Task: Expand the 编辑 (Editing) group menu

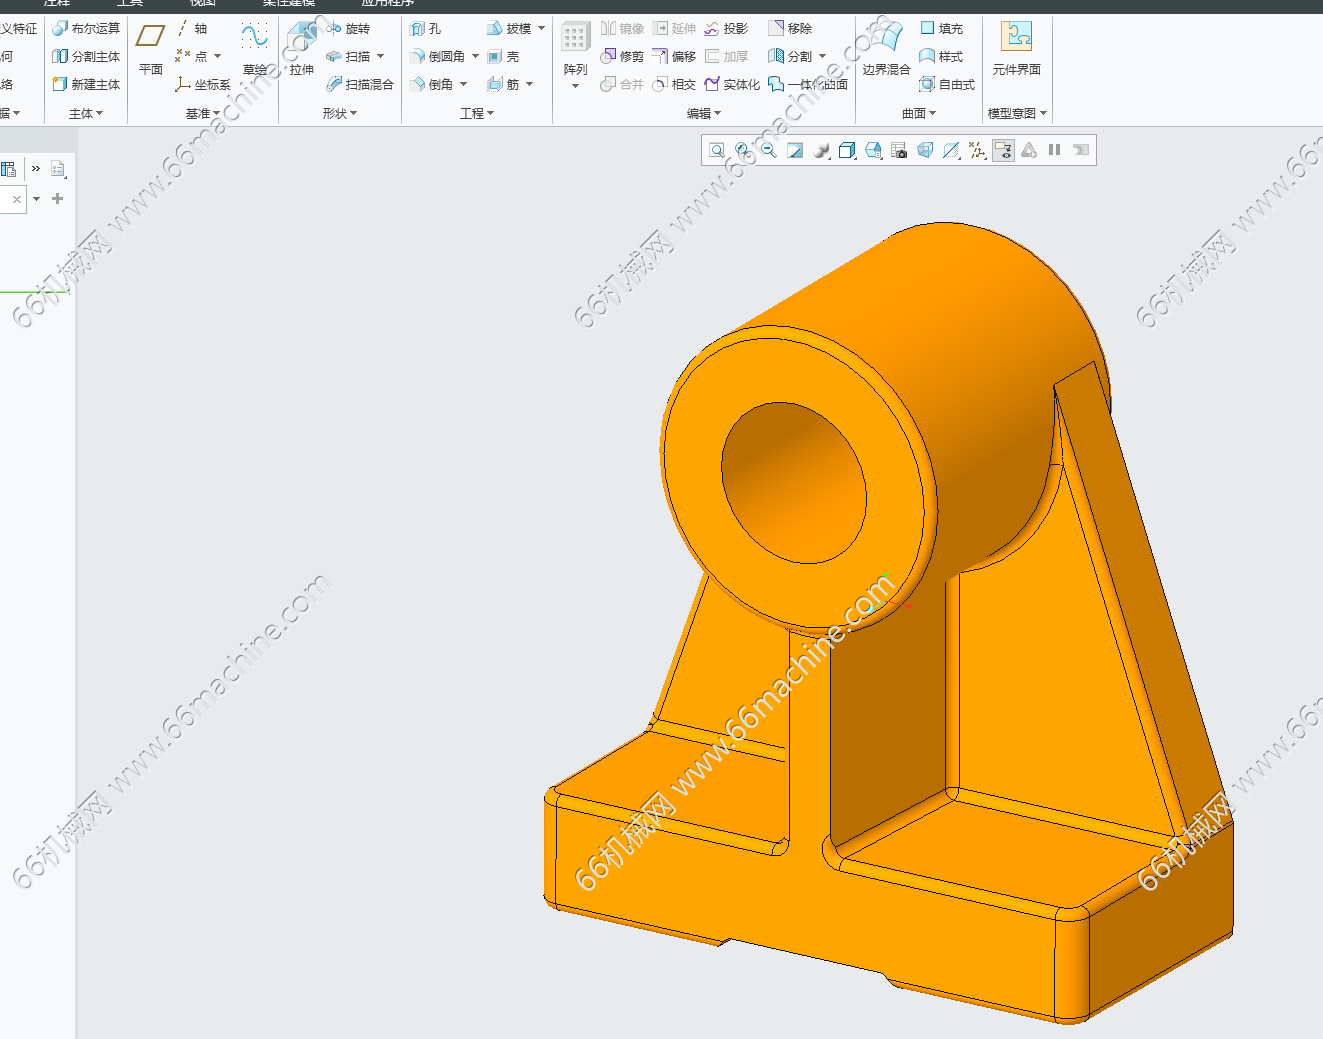Action: [x=704, y=114]
